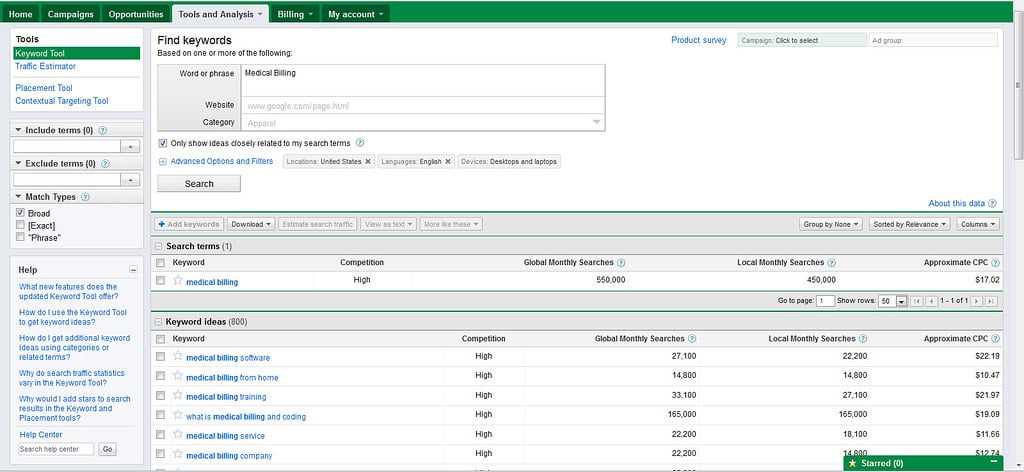Open the Traffic Estimator link

tap(46, 66)
